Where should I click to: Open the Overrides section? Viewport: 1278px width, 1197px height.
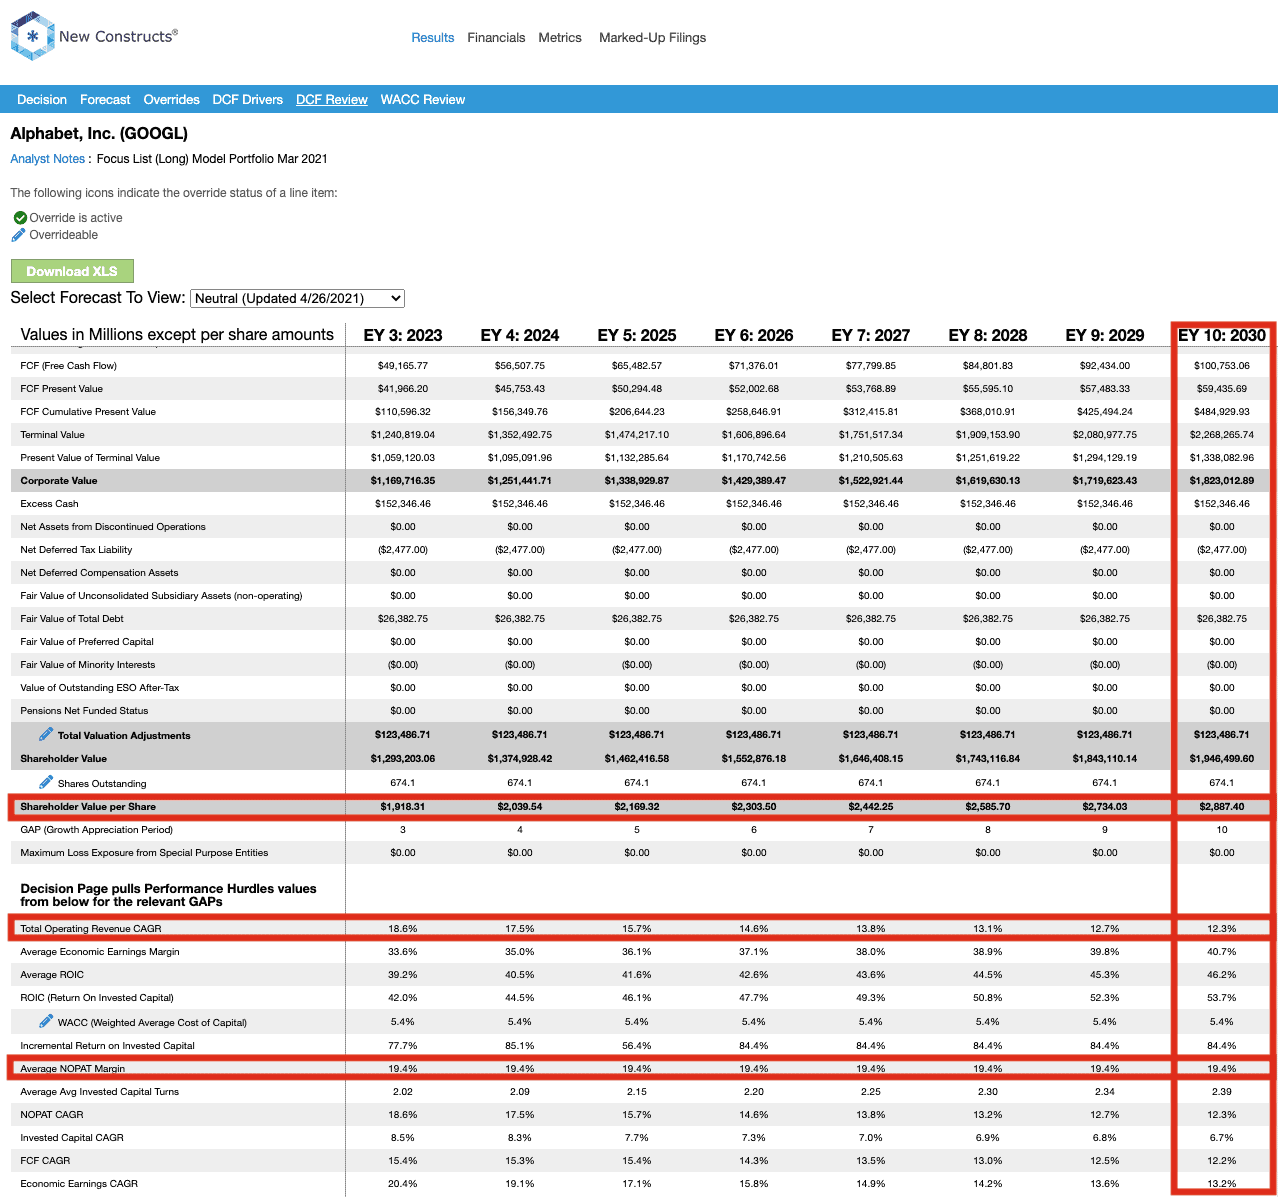pos(171,100)
